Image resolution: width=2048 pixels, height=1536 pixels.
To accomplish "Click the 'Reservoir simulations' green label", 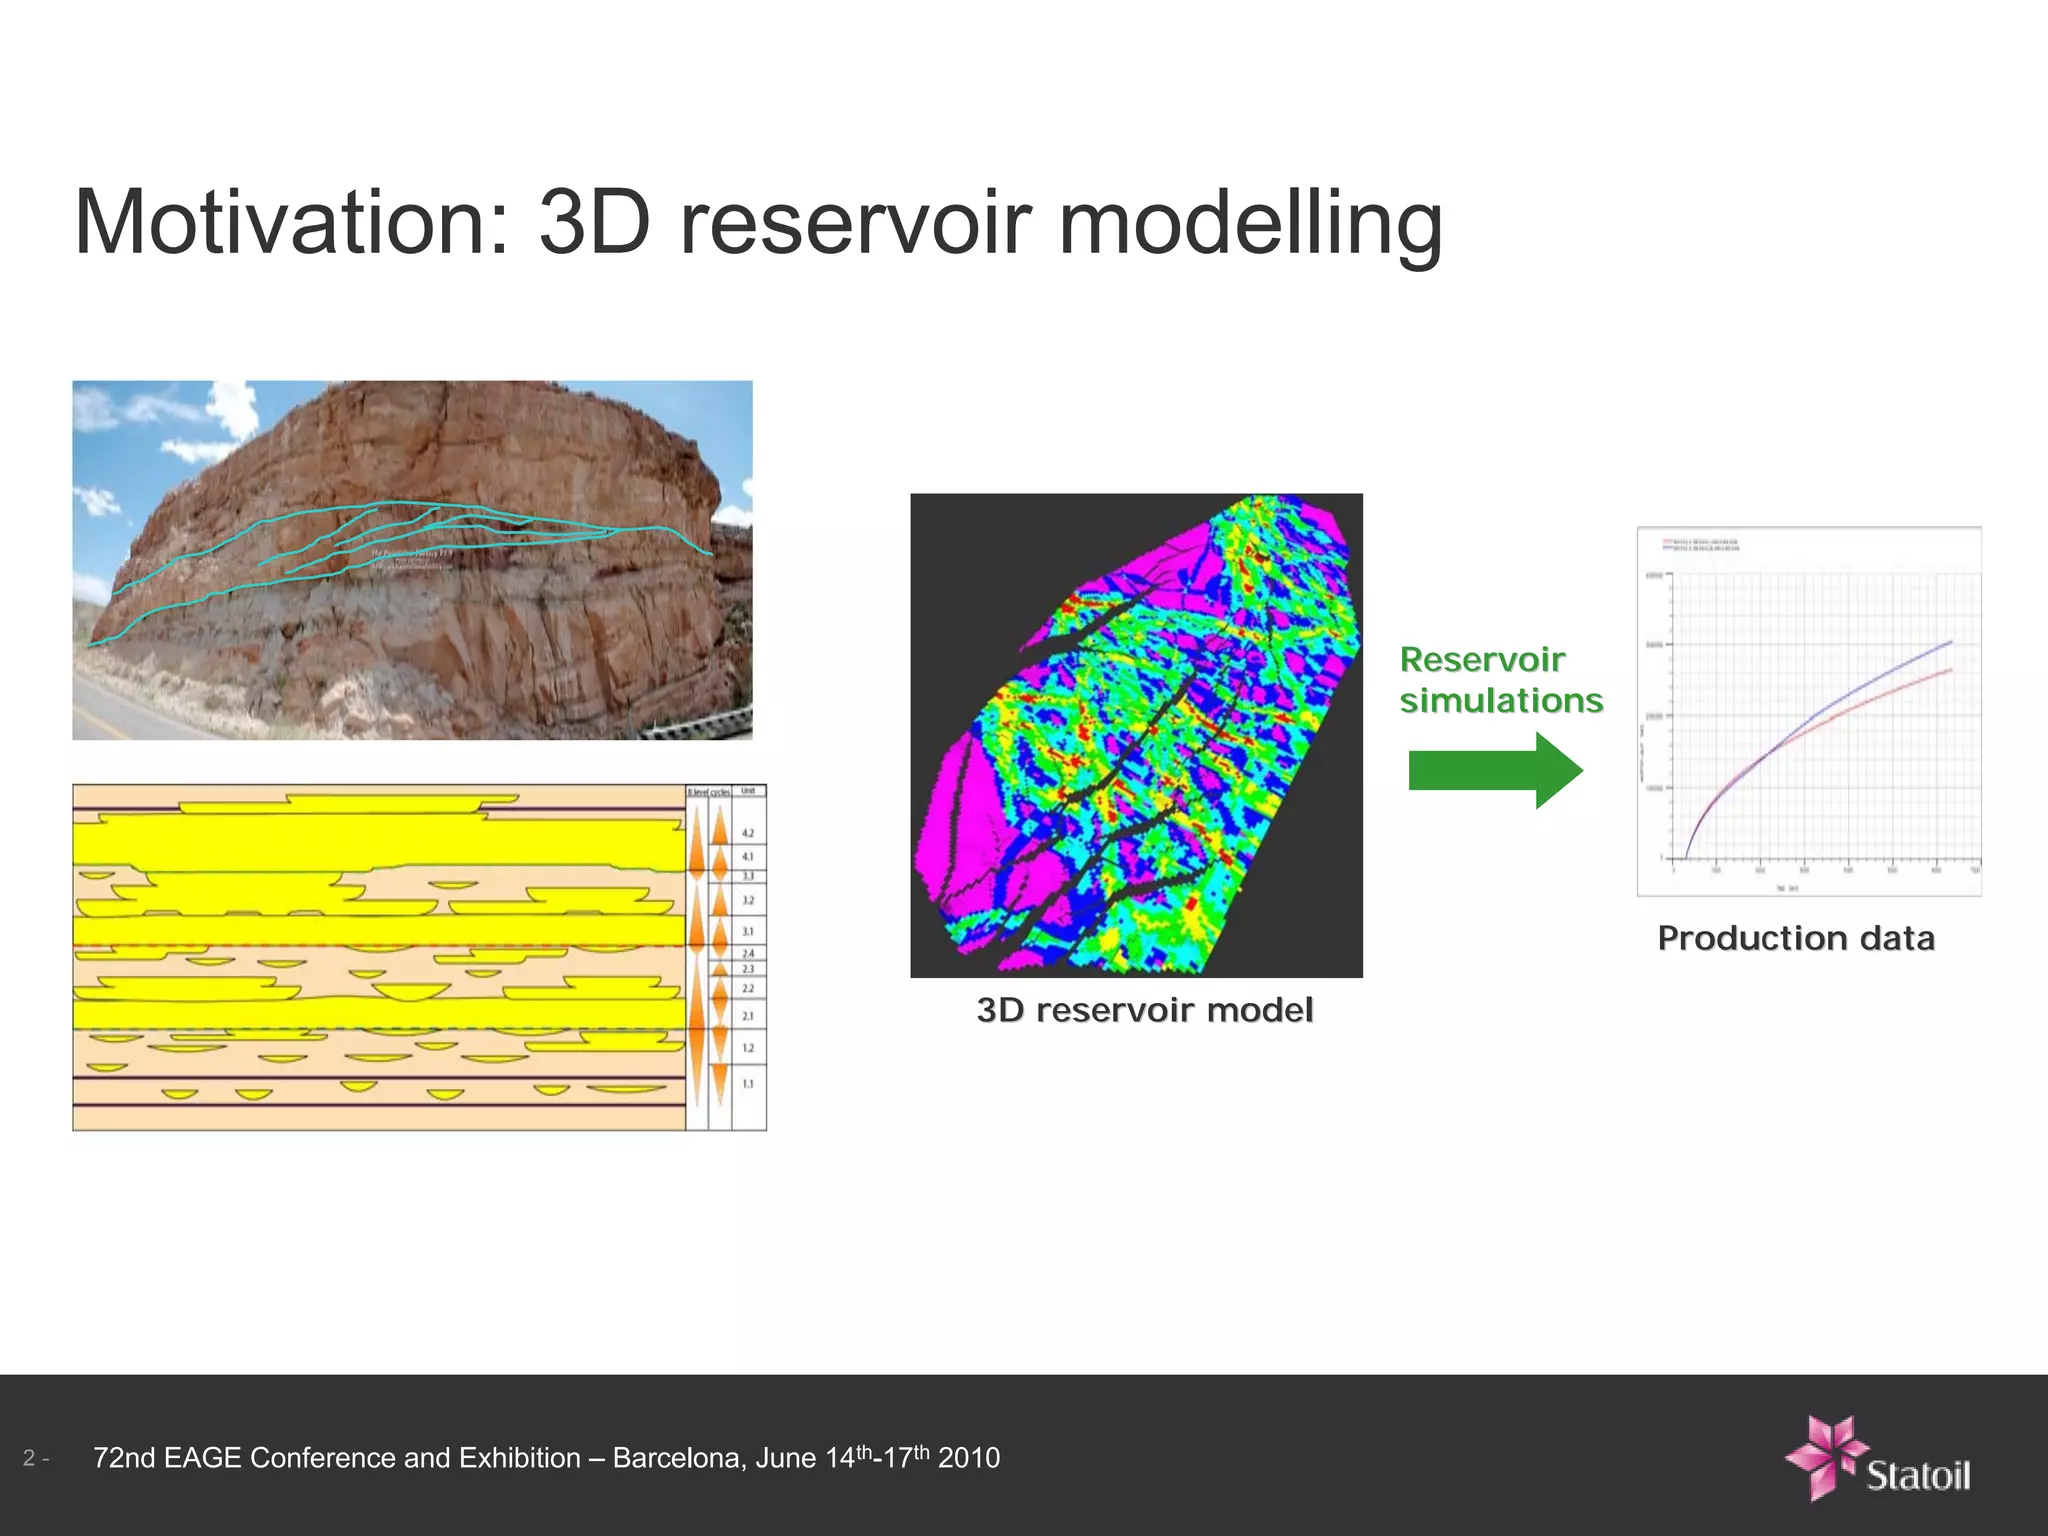I will [1500, 680].
